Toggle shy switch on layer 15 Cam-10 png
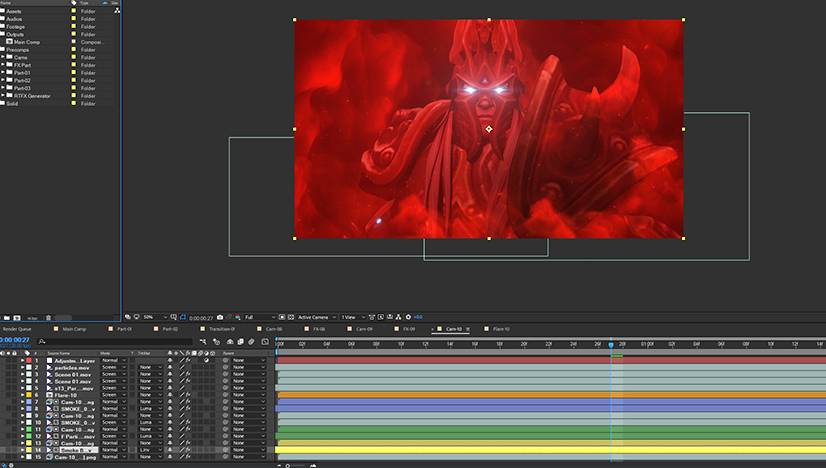The height and width of the screenshot is (468, 826). pos(170,457)
